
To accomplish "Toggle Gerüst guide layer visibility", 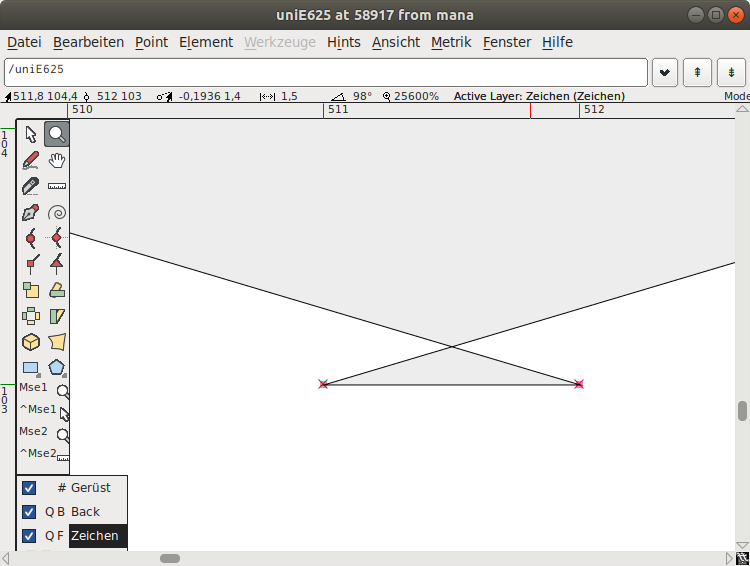I will click(29, 488).
